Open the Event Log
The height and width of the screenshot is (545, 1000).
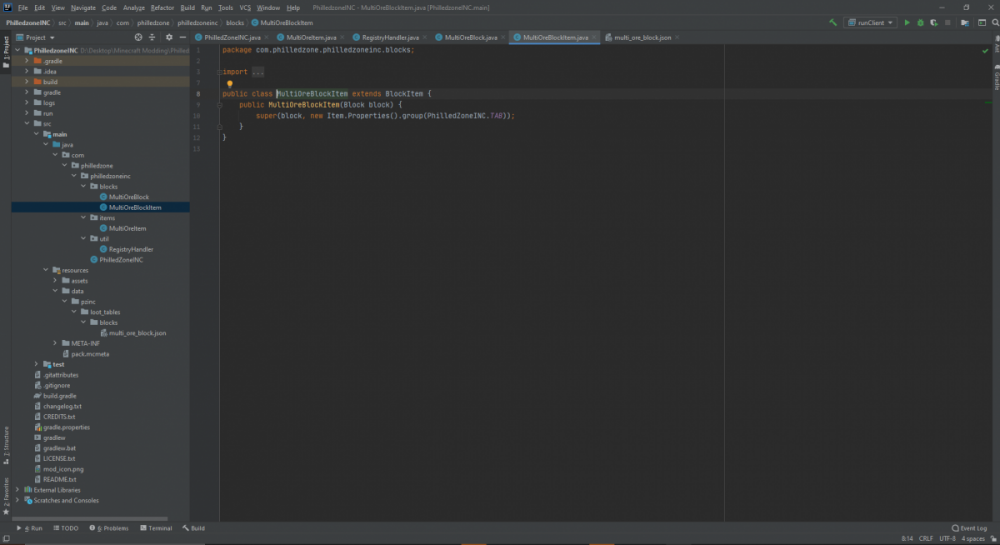(969, 528)
